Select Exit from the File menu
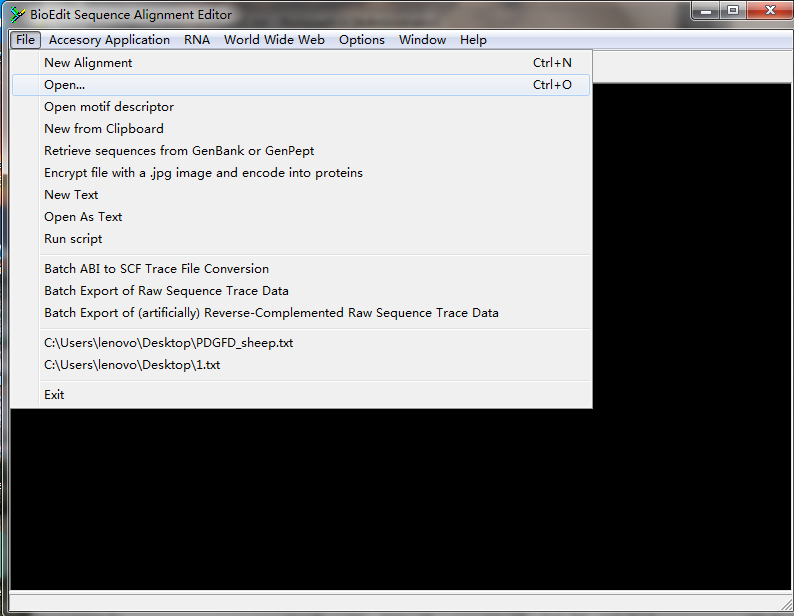 click(x=301, y=395)
